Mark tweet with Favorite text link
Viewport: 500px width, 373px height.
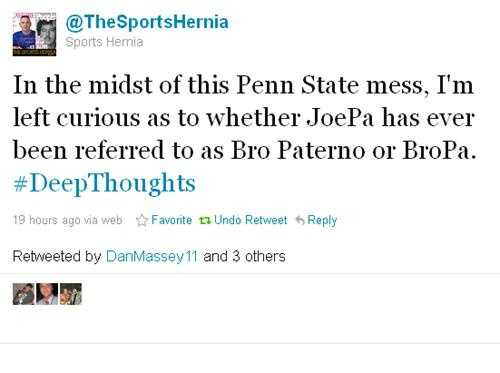pyautogui.click(x=171, y=220)
